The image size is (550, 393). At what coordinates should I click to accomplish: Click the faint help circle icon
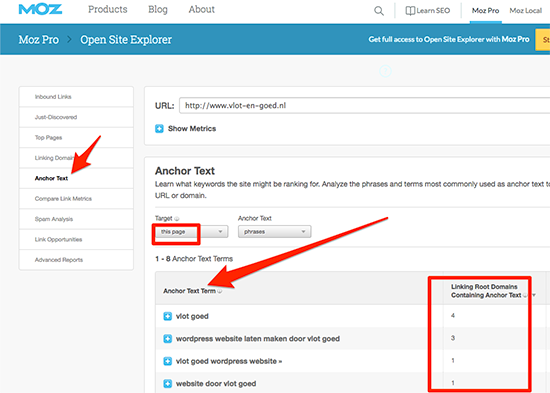tap(385, 71)
